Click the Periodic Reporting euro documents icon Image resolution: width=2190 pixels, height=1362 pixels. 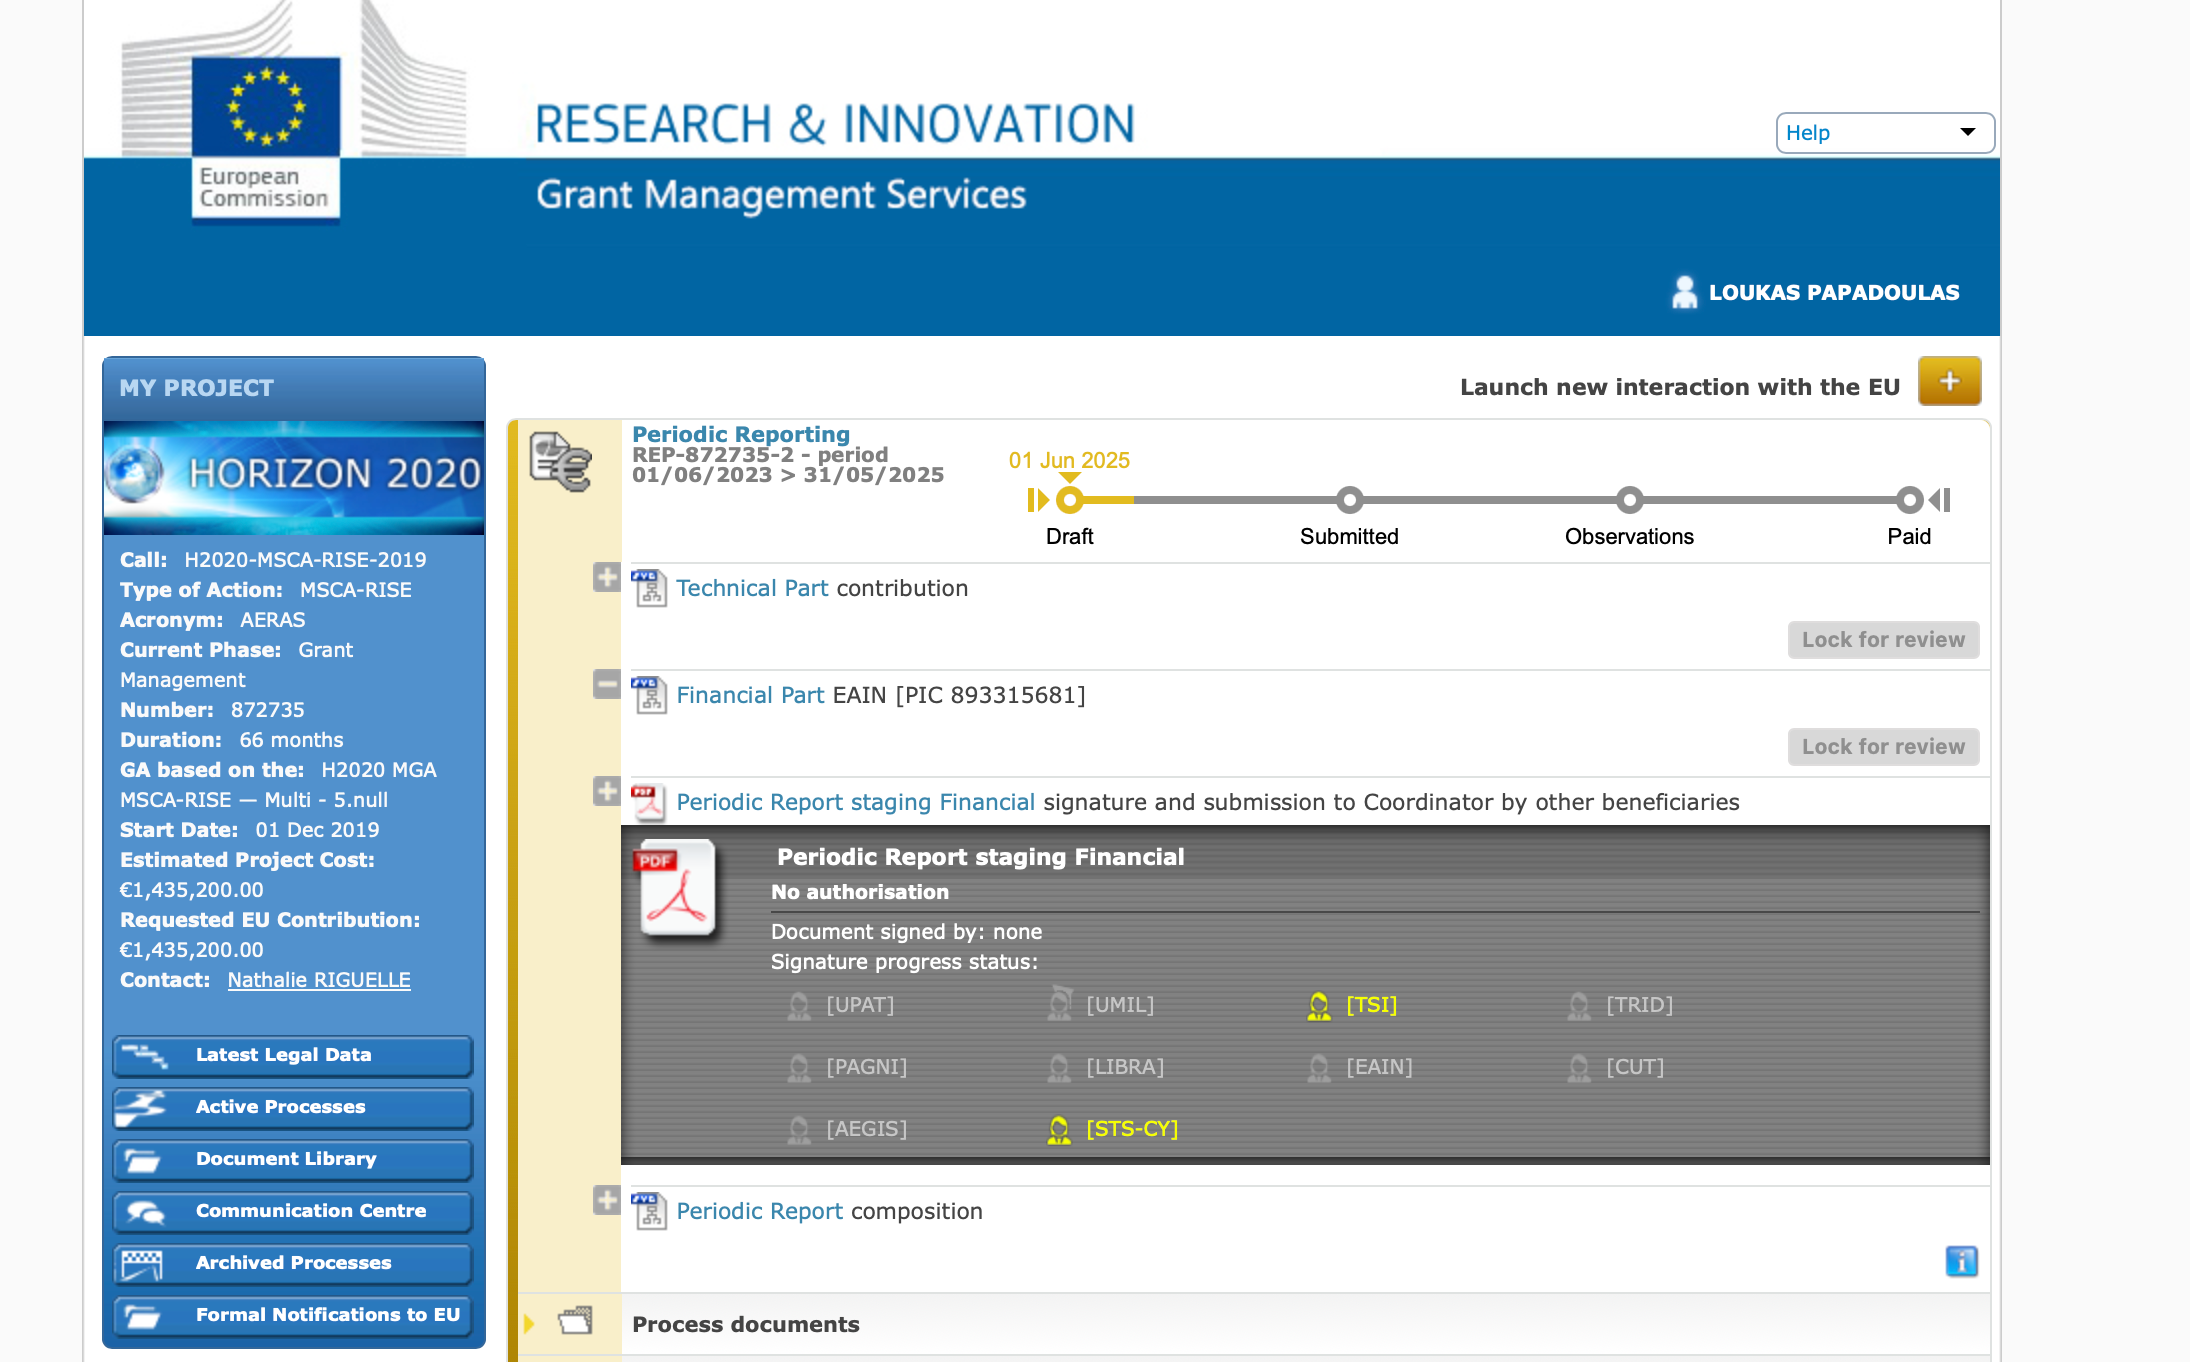tap(560, 461)
